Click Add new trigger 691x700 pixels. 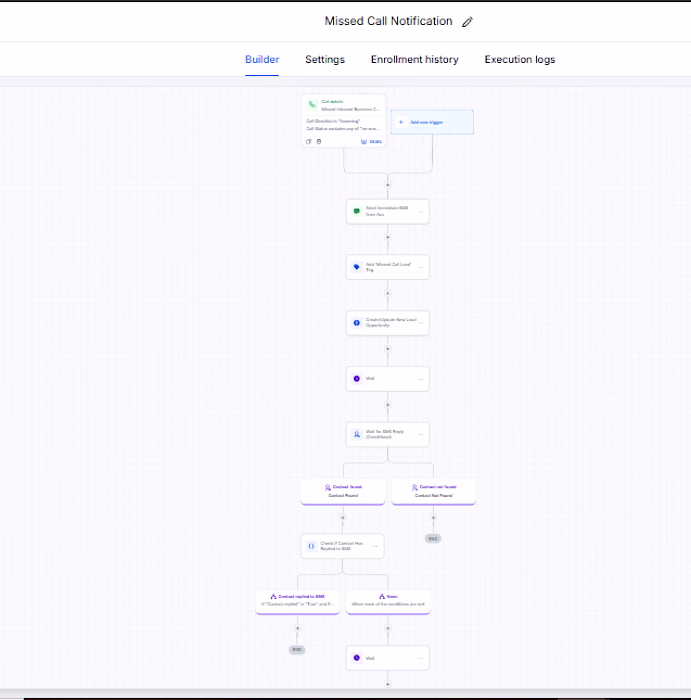point(432,122)
